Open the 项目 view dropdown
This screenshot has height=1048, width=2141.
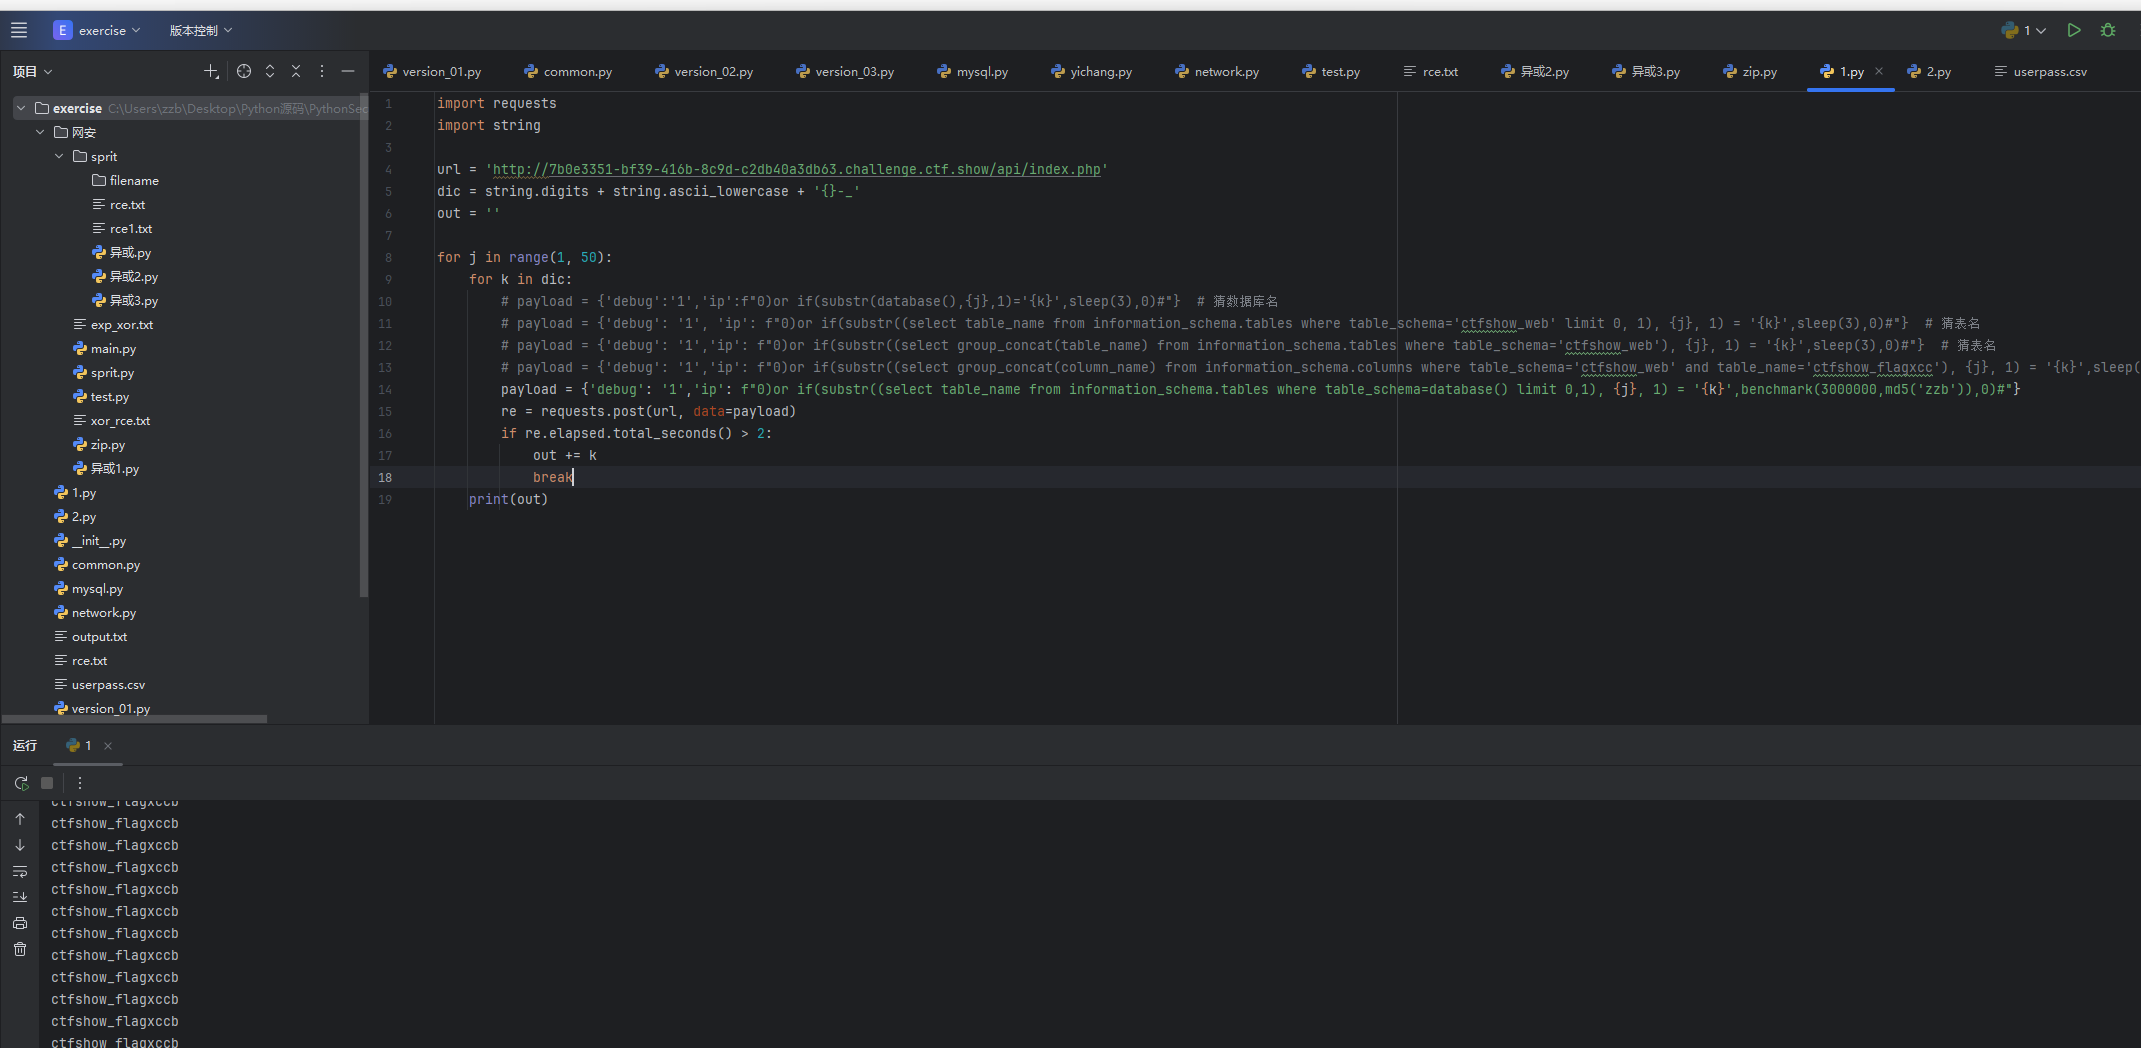point(32,71)
